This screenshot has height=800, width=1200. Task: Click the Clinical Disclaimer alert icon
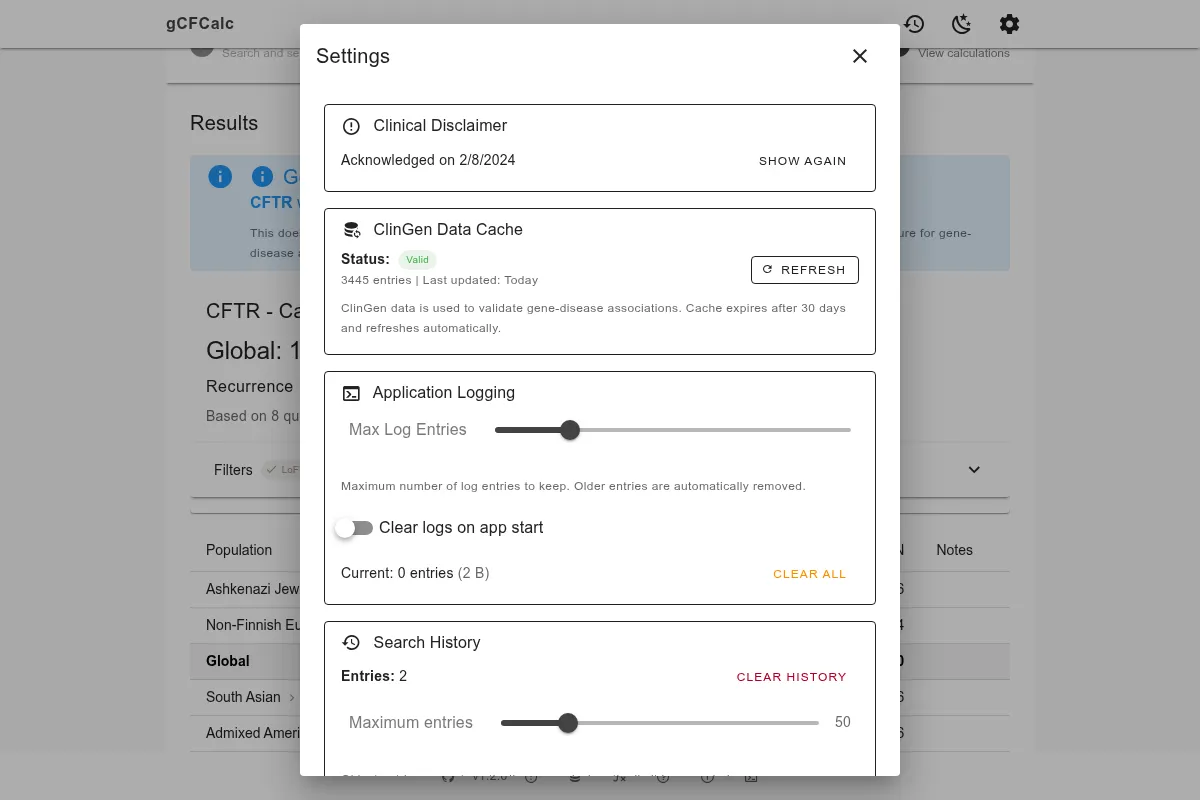[351, 126]
